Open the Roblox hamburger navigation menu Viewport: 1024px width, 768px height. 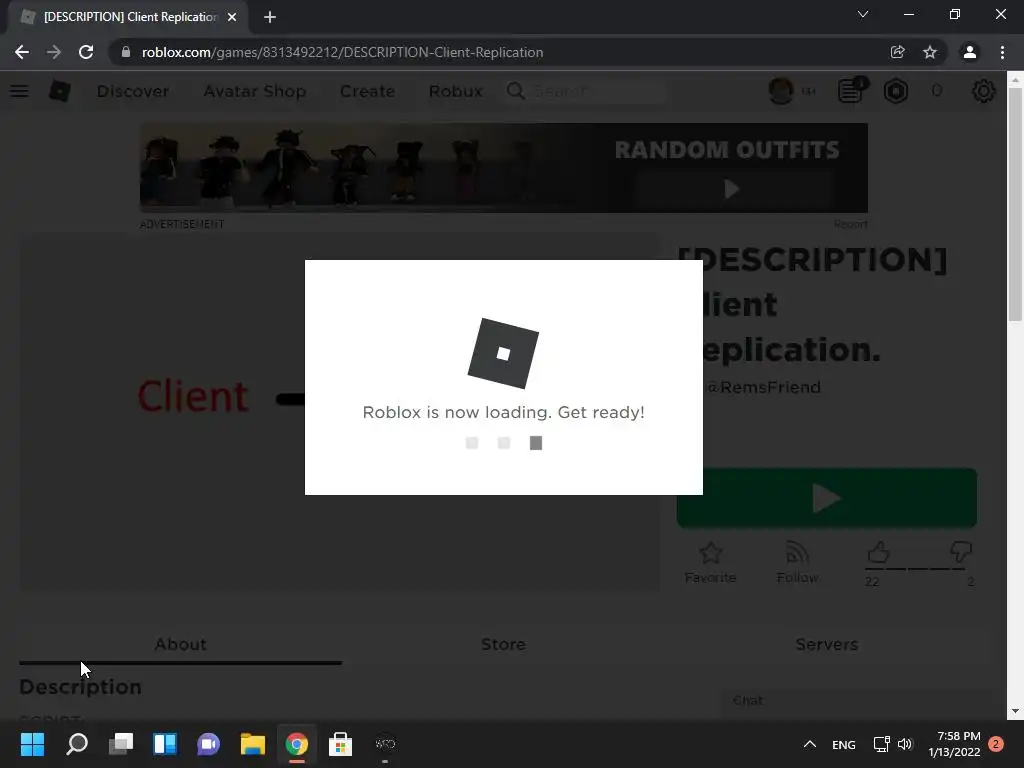[19, 91]
